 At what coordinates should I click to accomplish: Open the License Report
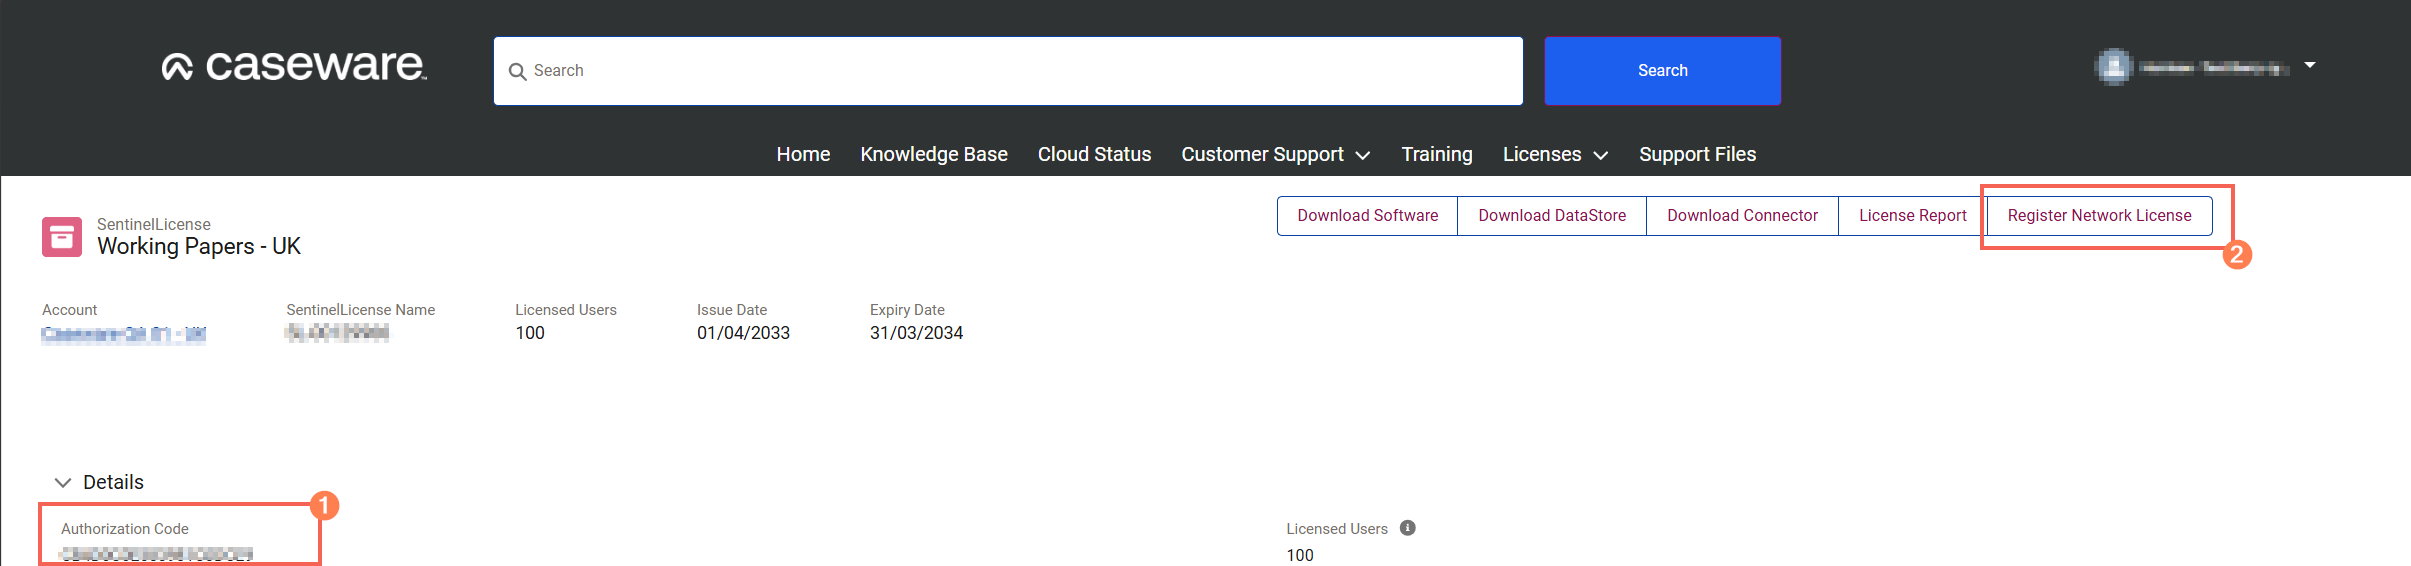point(1912,216)
